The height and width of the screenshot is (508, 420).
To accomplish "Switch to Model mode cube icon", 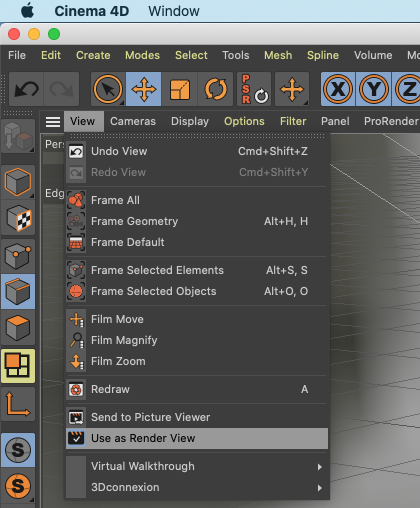I will pyautogui.click(x=18, y=182).
